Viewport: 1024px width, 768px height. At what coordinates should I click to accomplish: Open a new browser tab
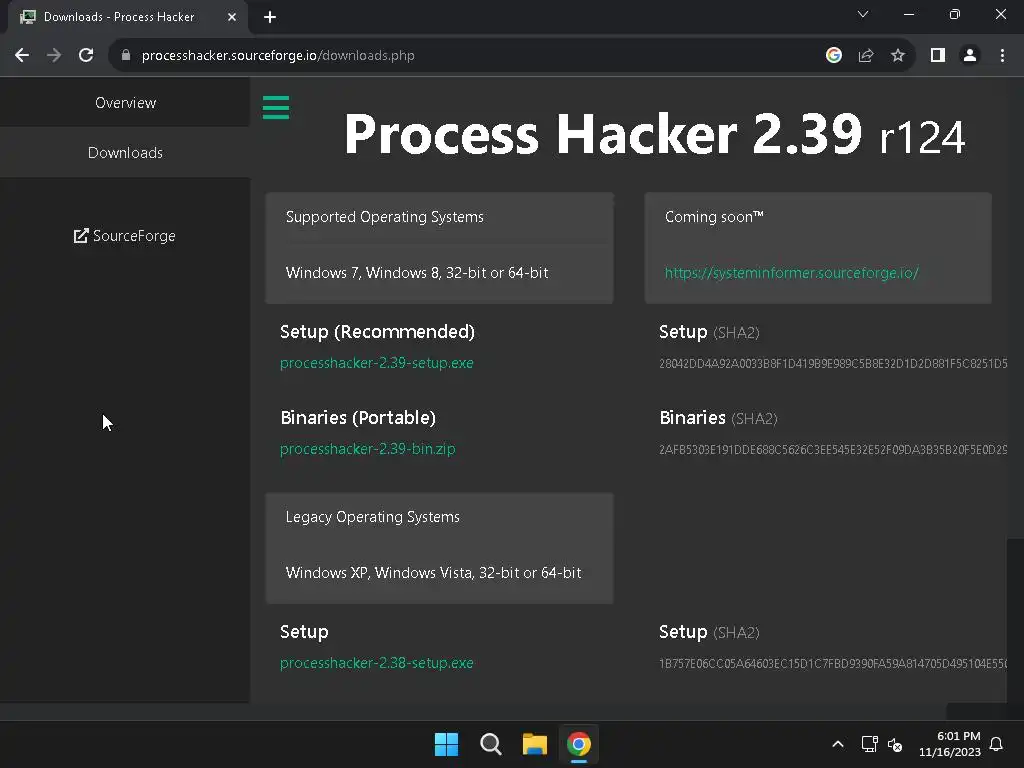[270, 17]
